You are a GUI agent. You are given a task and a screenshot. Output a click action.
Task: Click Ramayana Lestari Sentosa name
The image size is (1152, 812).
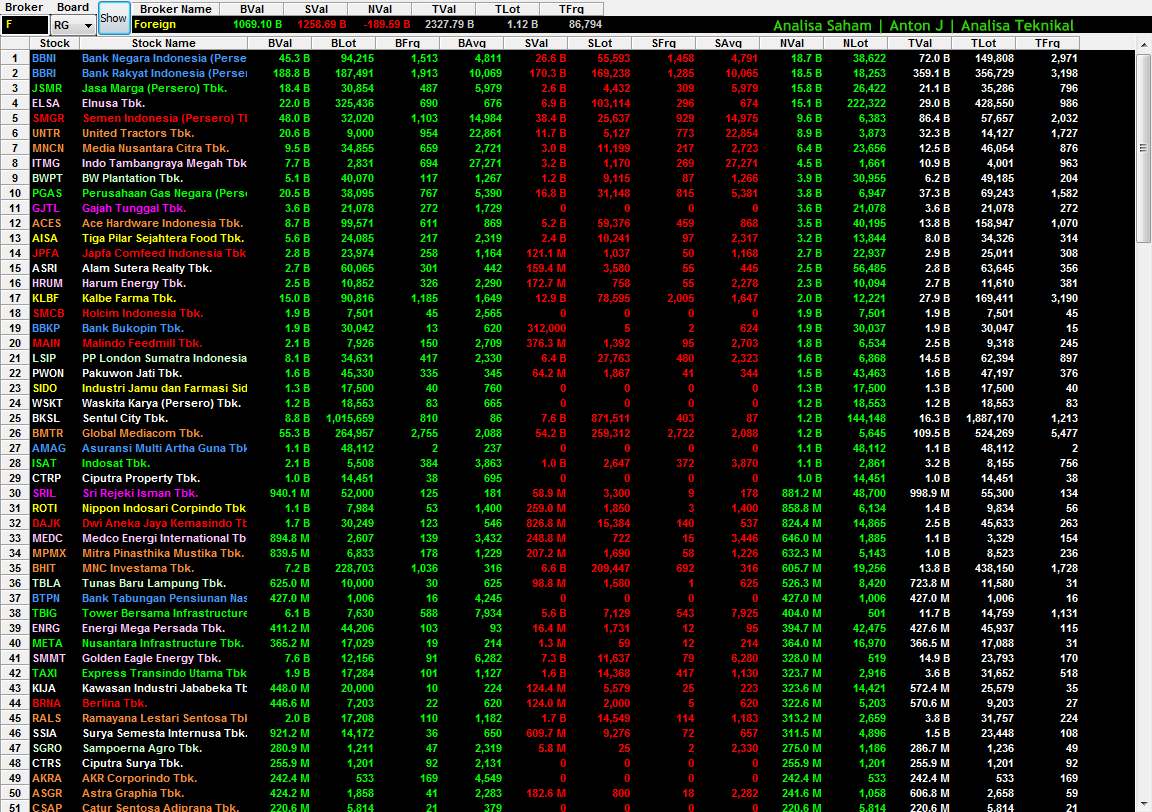point(165,718)
